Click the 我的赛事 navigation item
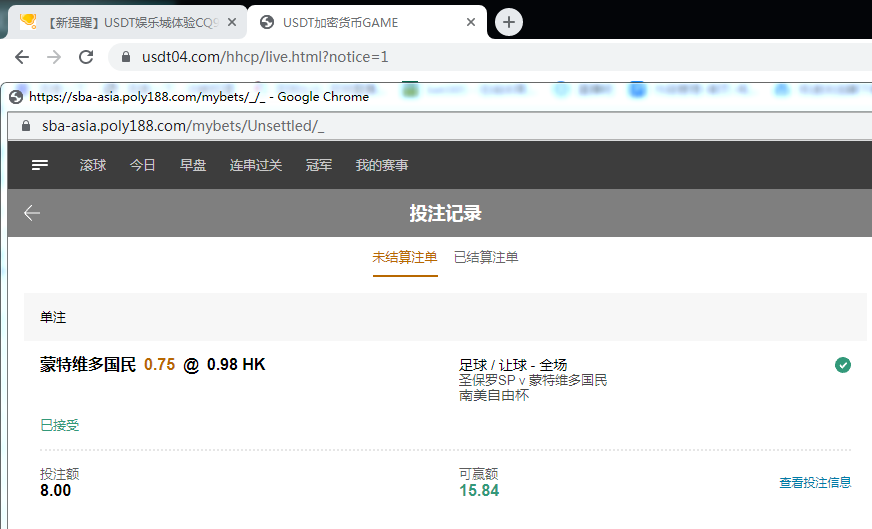The height and width of the screenshot is (529, 872). tap(382, 165)
